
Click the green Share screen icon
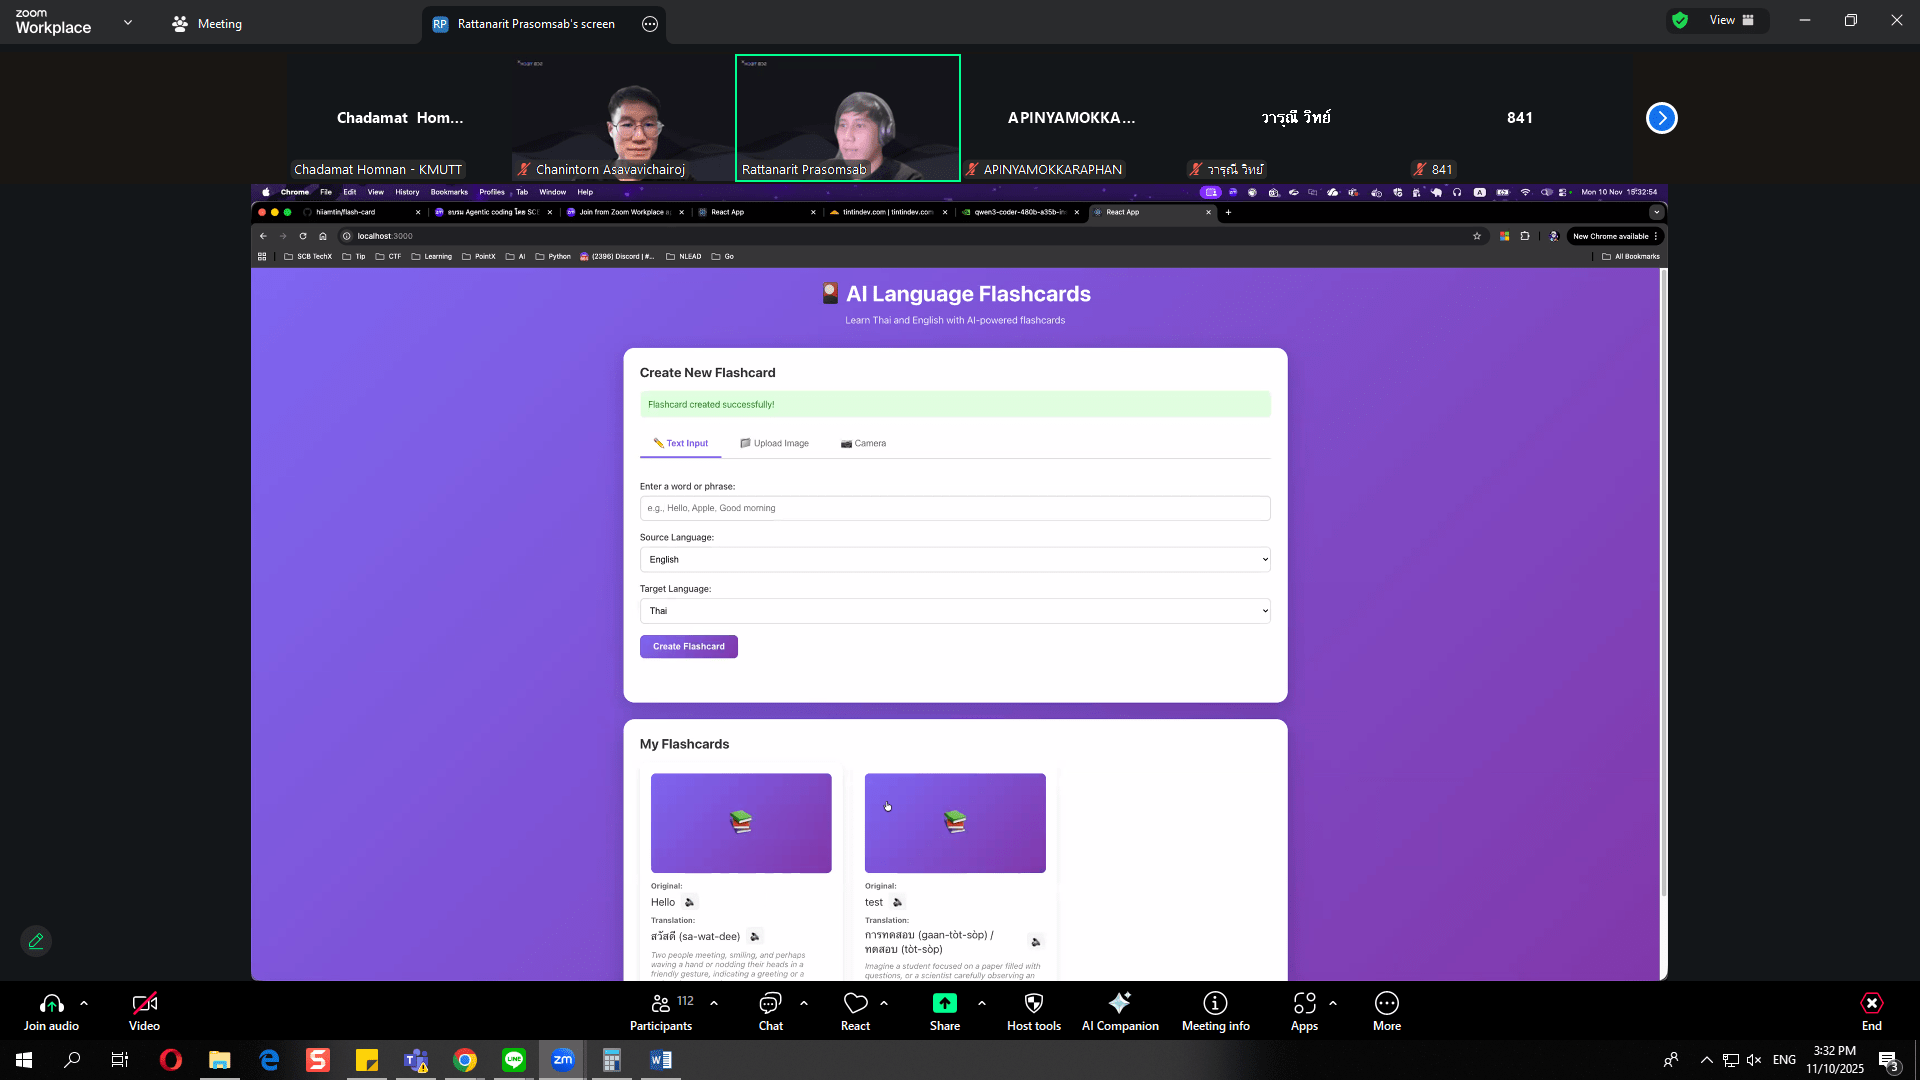[x=944, y=1004]
